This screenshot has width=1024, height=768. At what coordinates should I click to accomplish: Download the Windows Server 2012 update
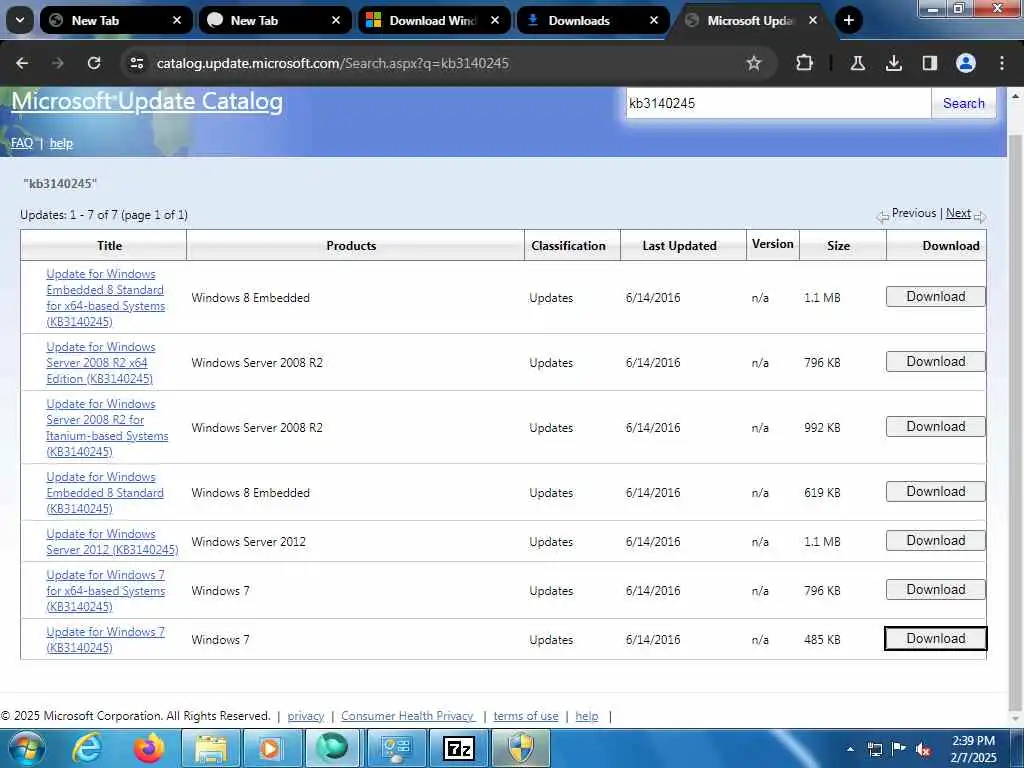935,540
